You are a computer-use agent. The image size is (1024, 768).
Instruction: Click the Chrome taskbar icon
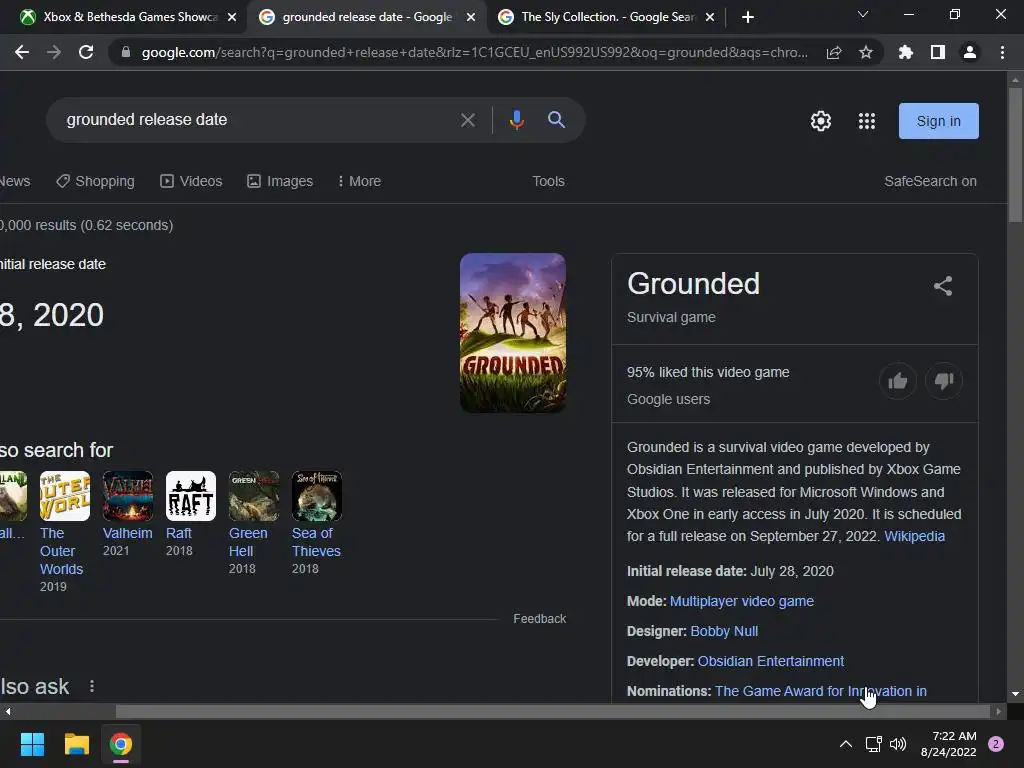tap(121, 744)
